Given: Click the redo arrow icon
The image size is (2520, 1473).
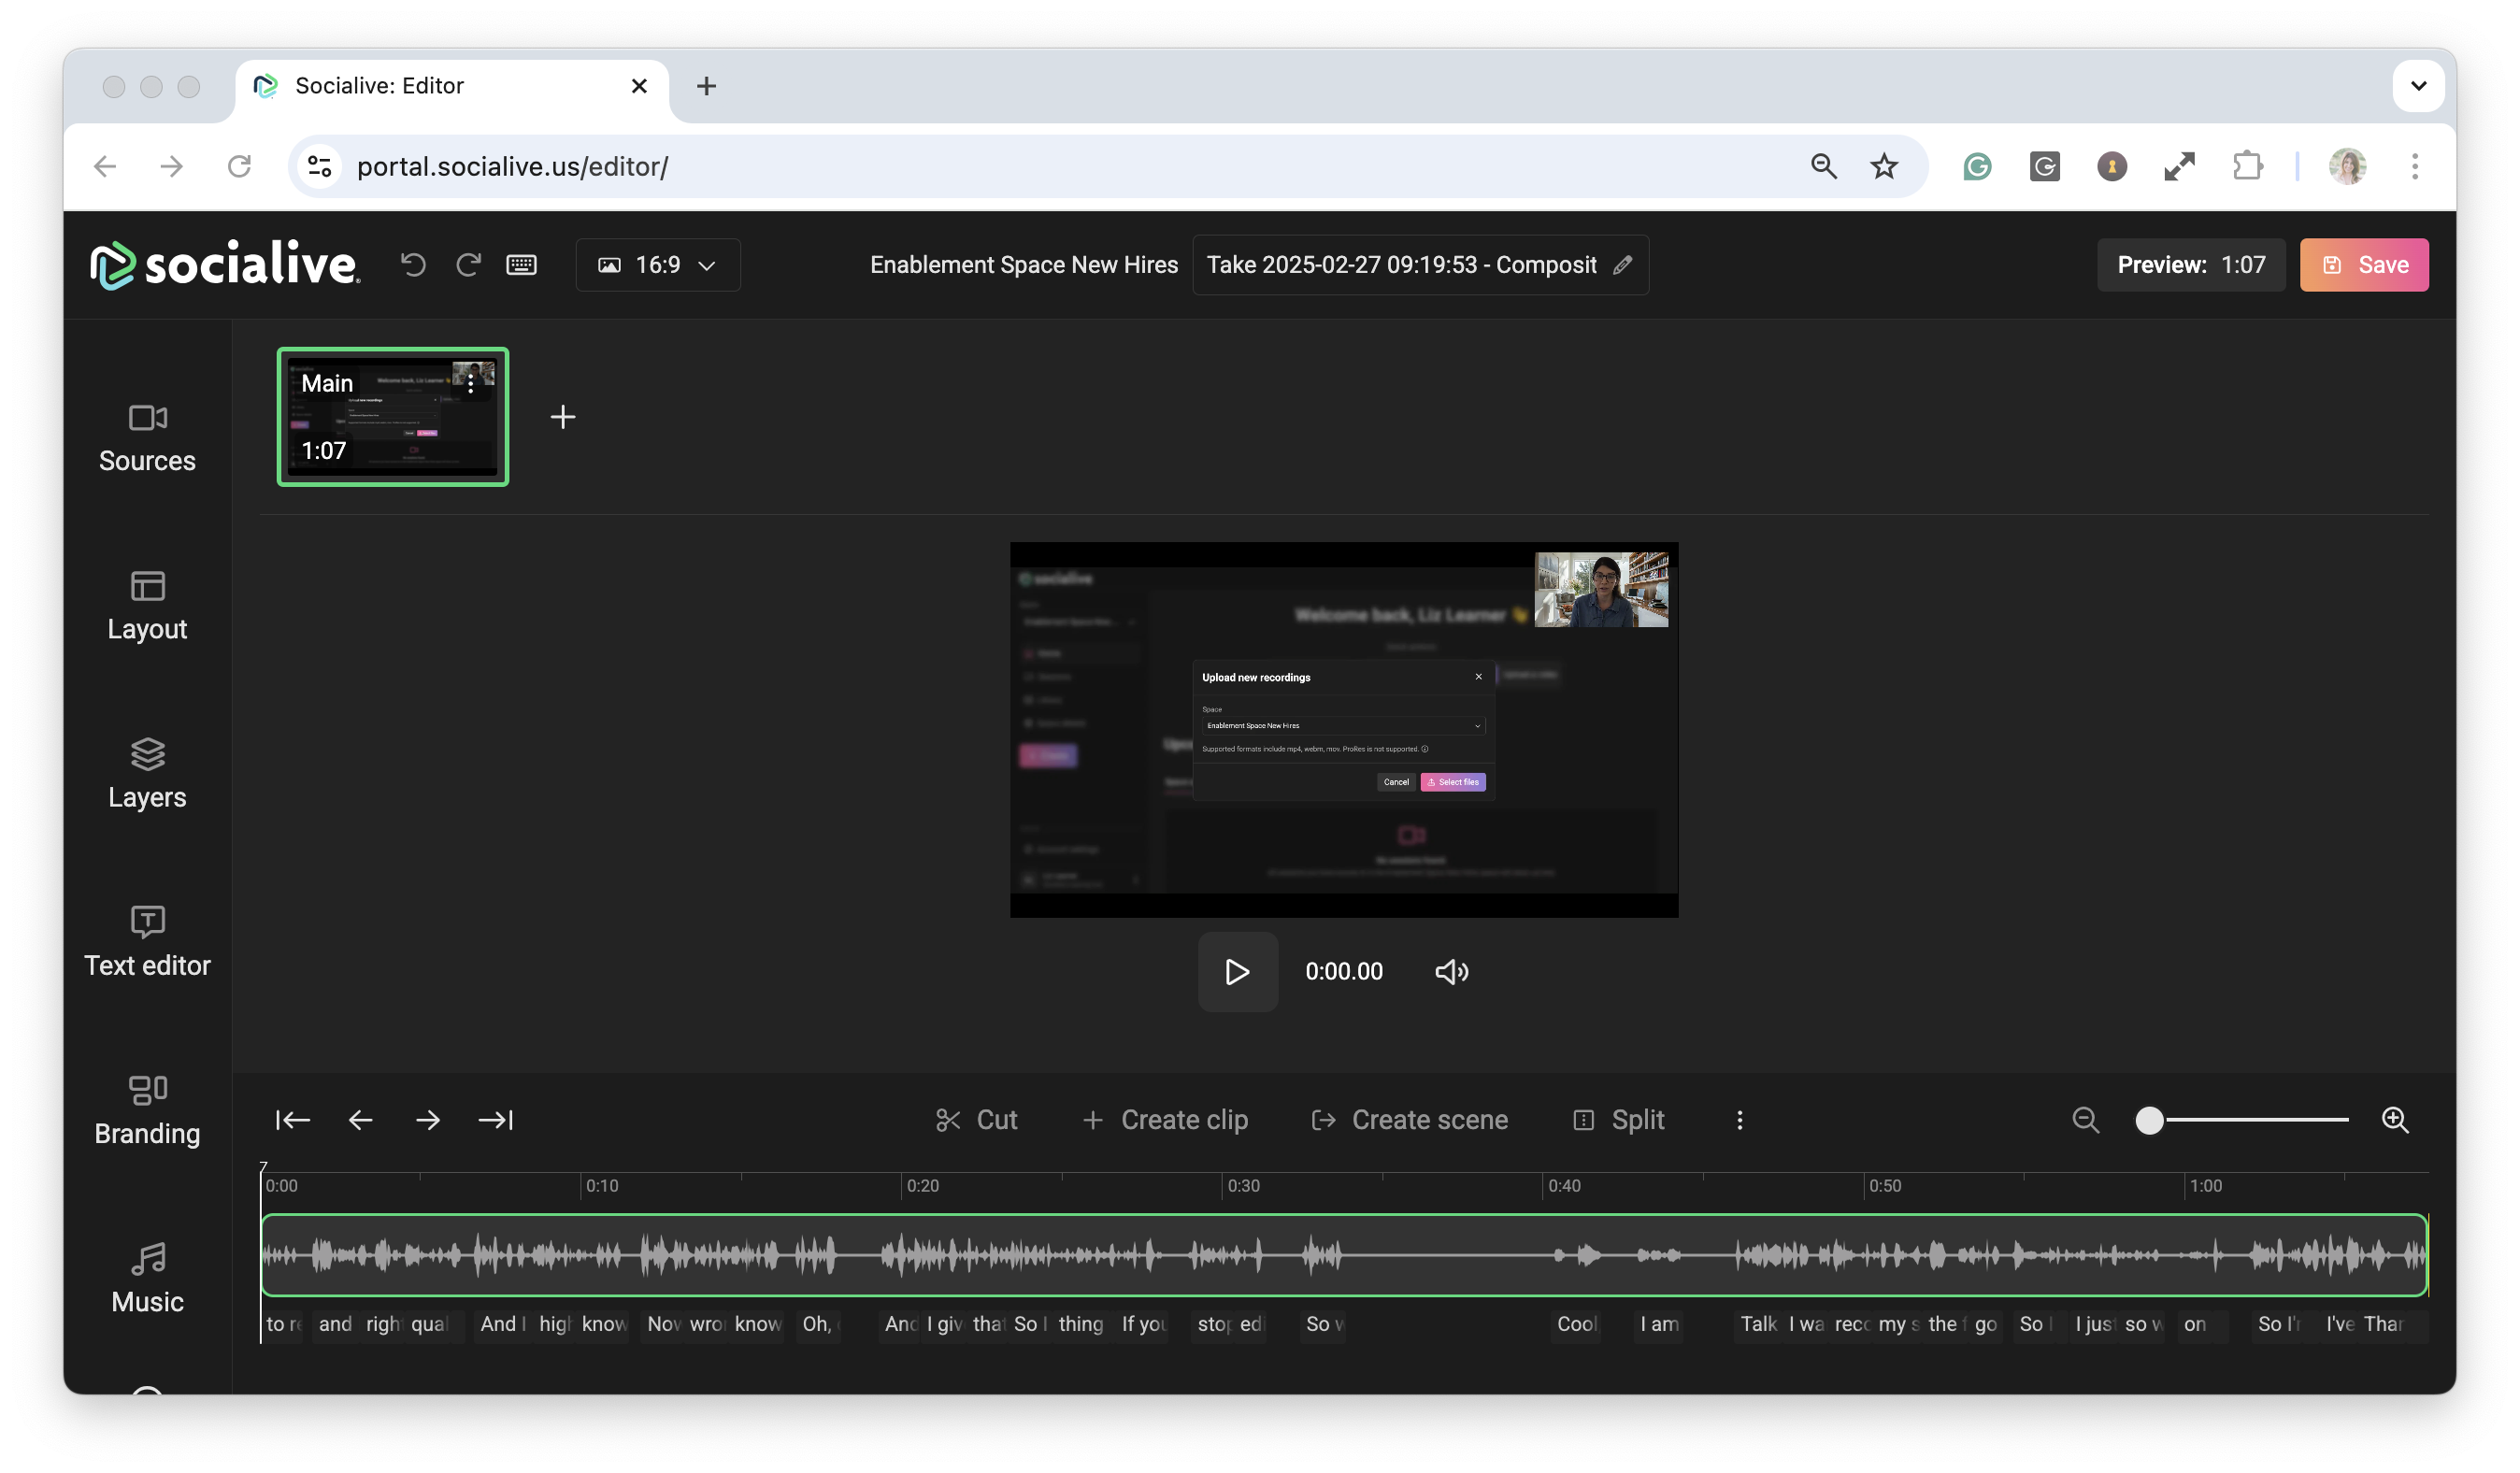Looking at the screenshot, I should coord(468,265).
